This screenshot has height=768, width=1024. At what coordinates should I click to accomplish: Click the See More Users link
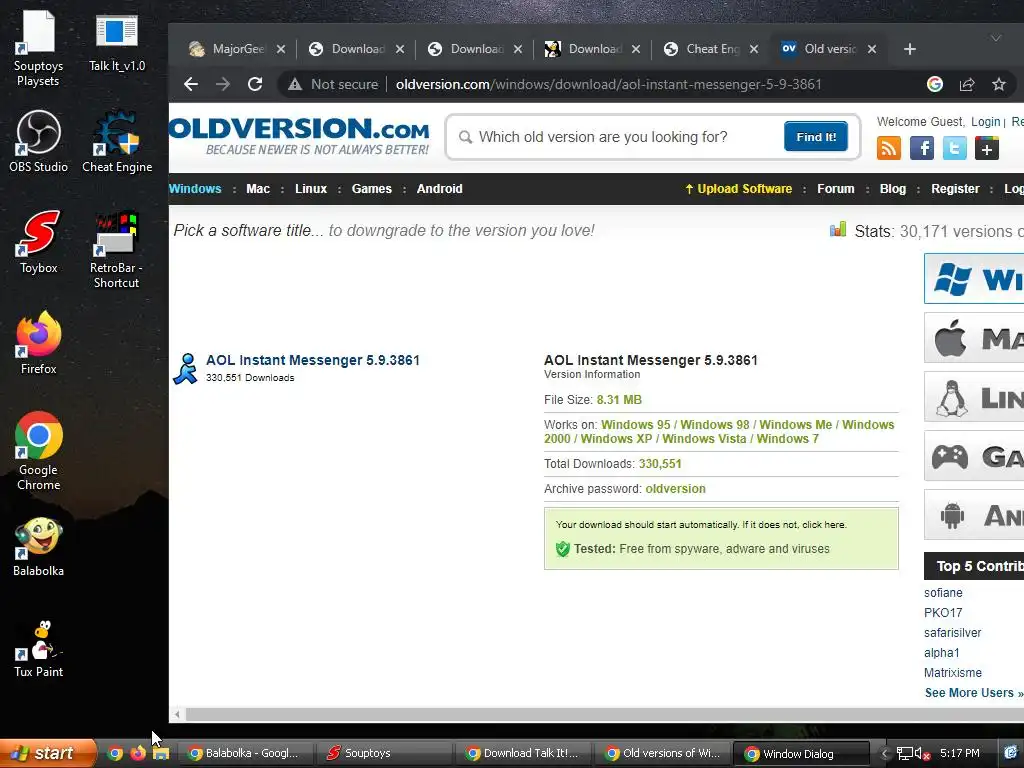tap(973, 693)
